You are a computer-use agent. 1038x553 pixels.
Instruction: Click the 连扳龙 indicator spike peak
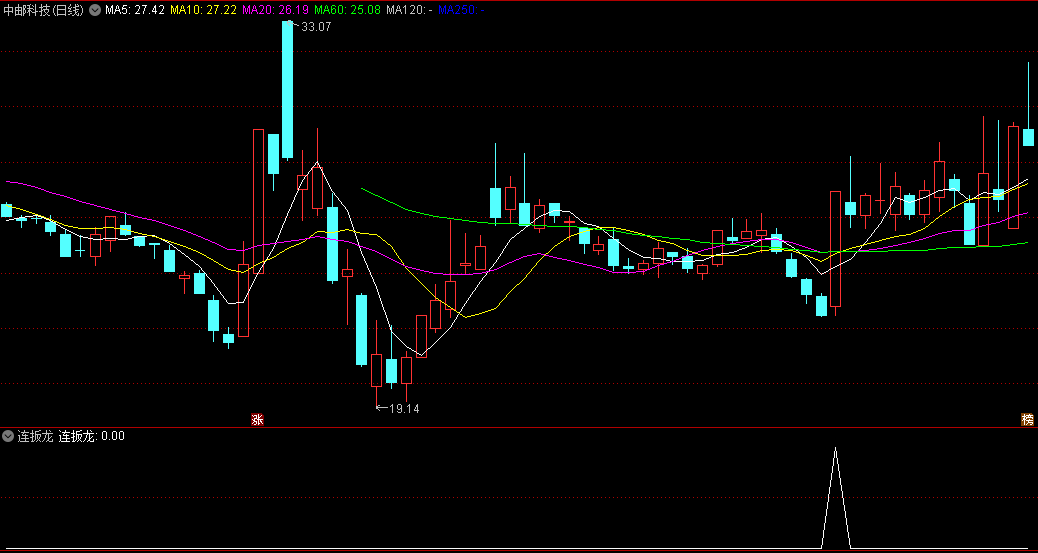click(835, 448)
